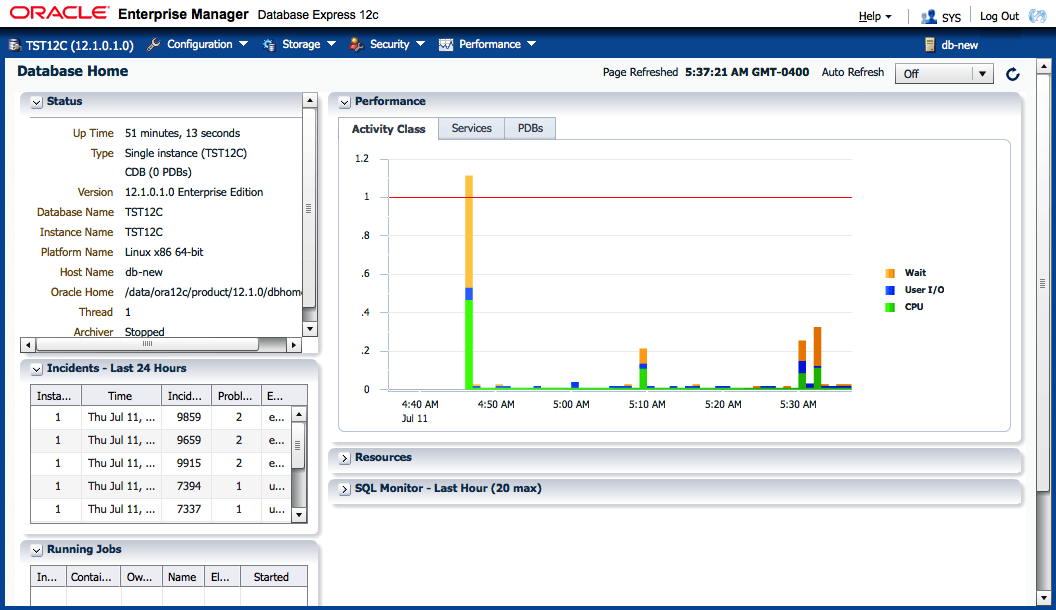Image resolution: width=1056 pixels, height=610 pixels.
Task: Collapse the Performance section
Action: pos(345,102)
